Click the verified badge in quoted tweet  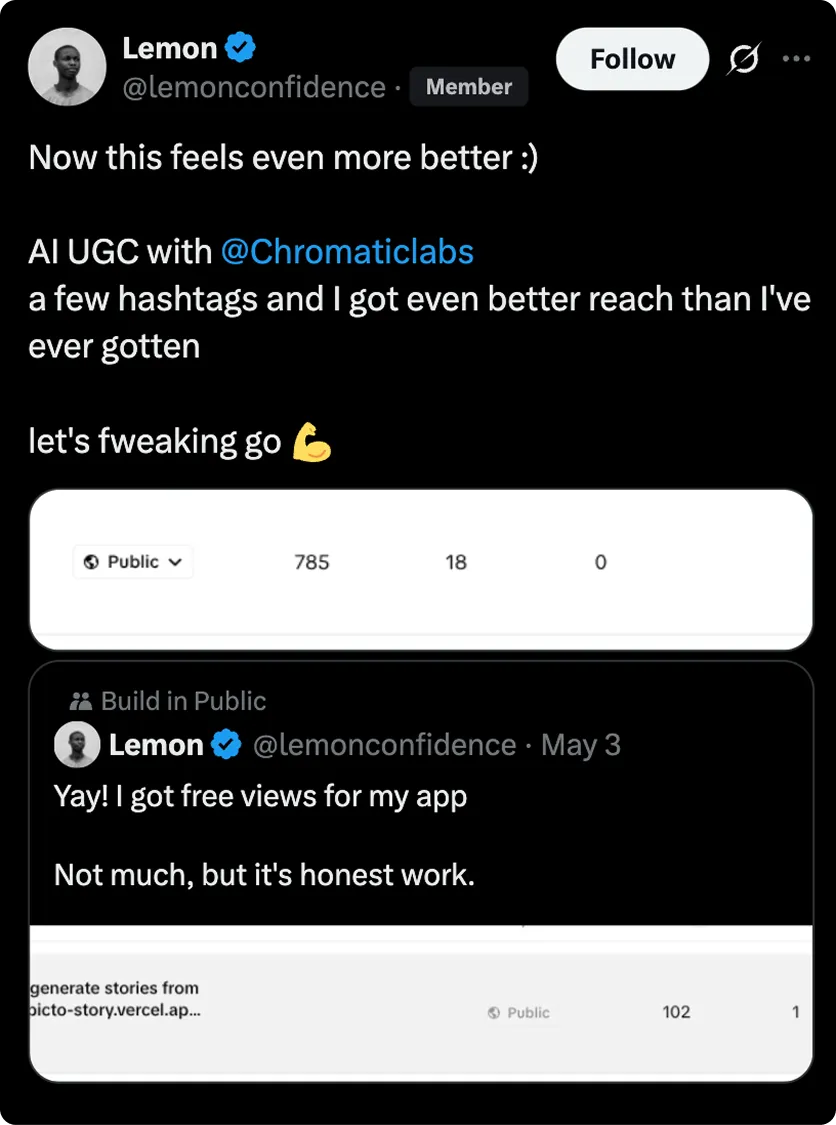[226, 745]
